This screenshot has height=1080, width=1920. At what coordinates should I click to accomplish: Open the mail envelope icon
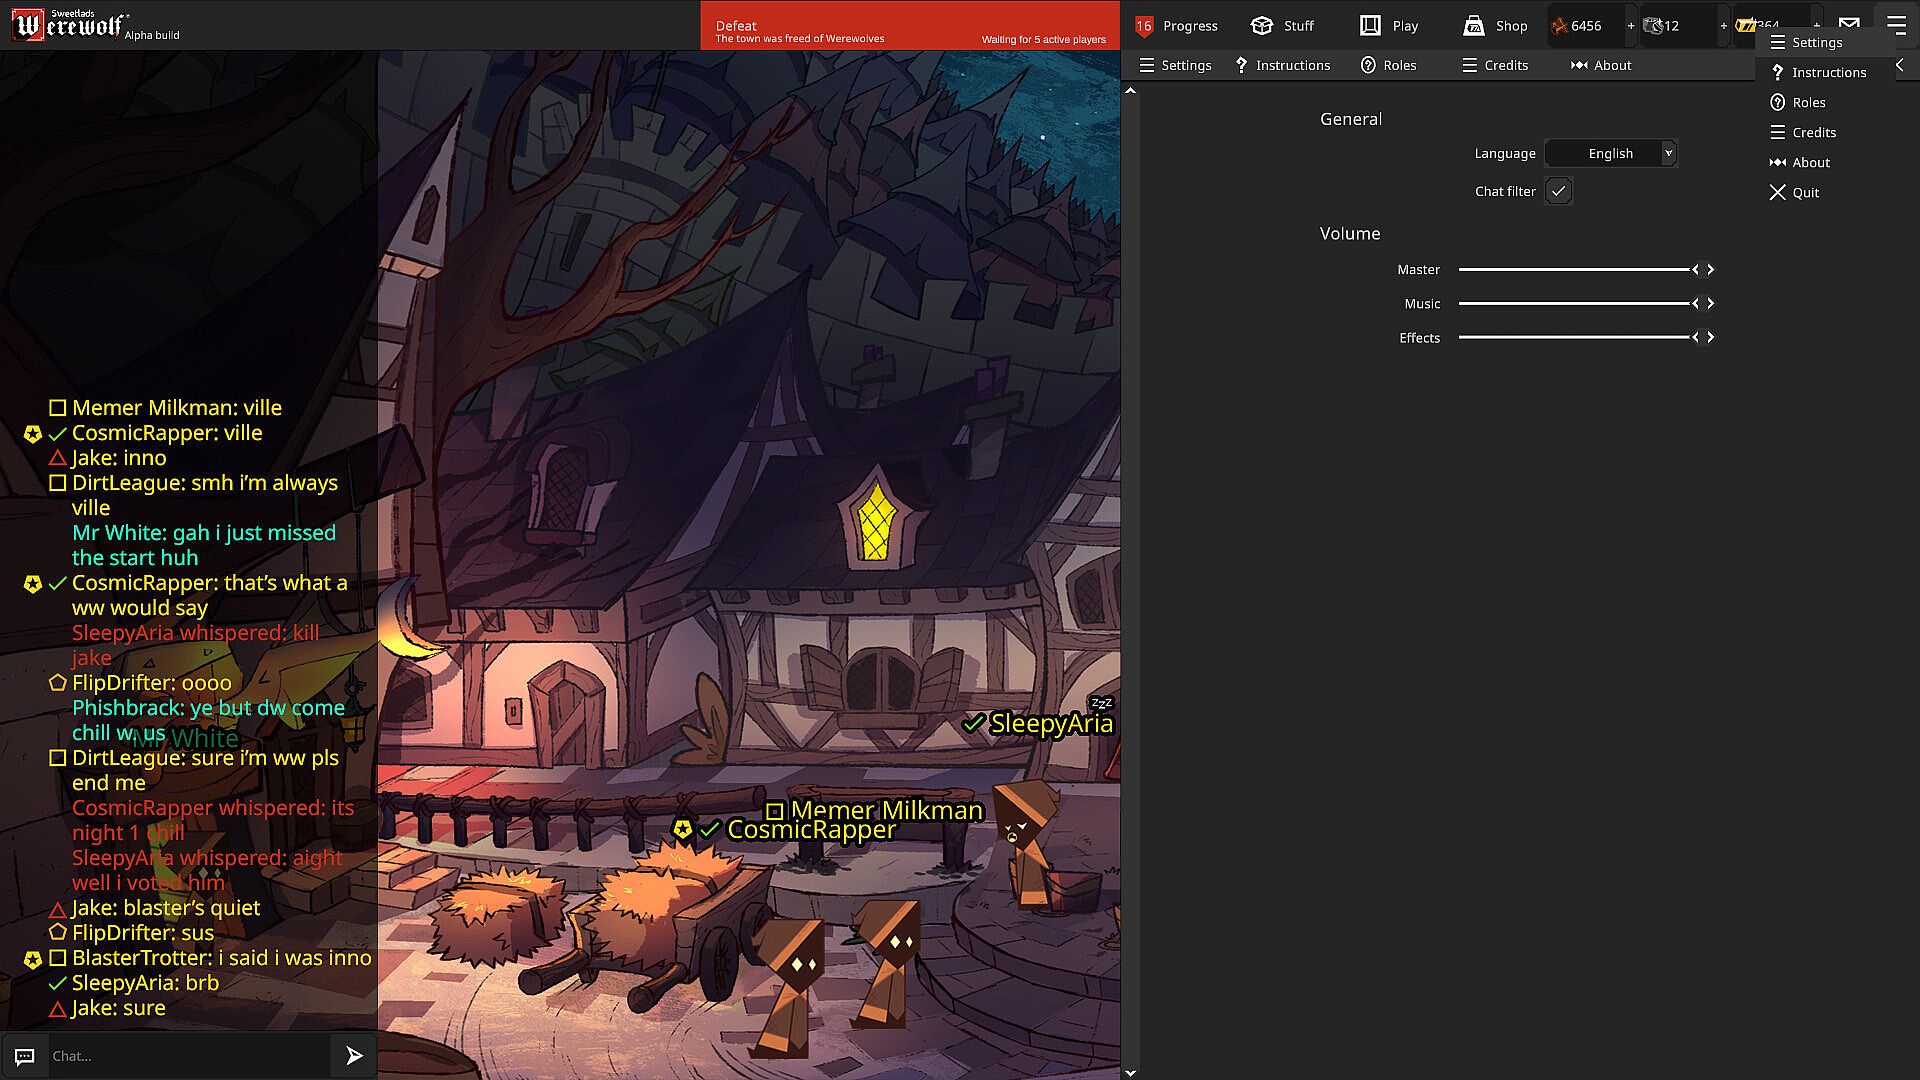click(1849, 24)
